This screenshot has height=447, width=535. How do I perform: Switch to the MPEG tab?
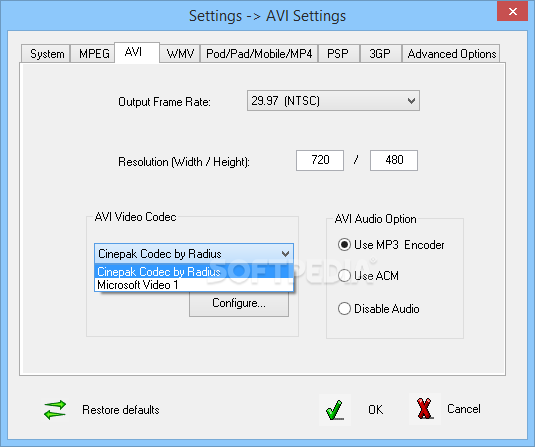94,54
